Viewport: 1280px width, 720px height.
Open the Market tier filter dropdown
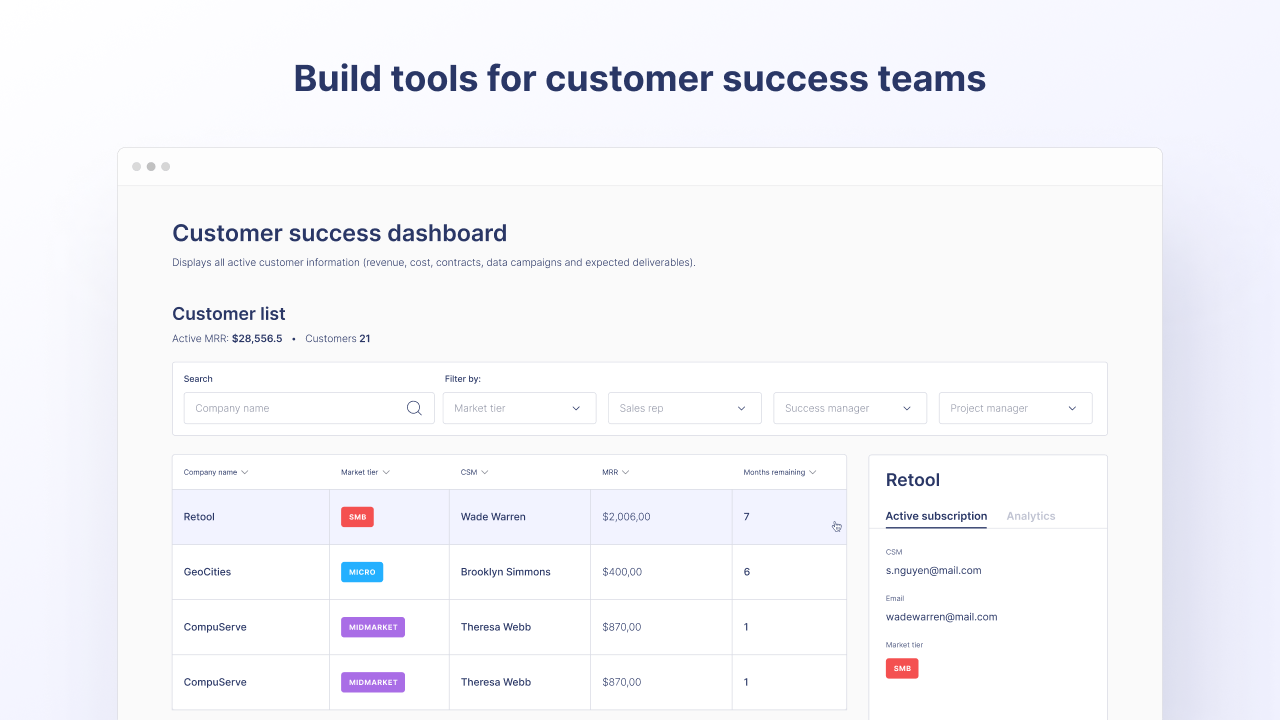pos(519,408)
